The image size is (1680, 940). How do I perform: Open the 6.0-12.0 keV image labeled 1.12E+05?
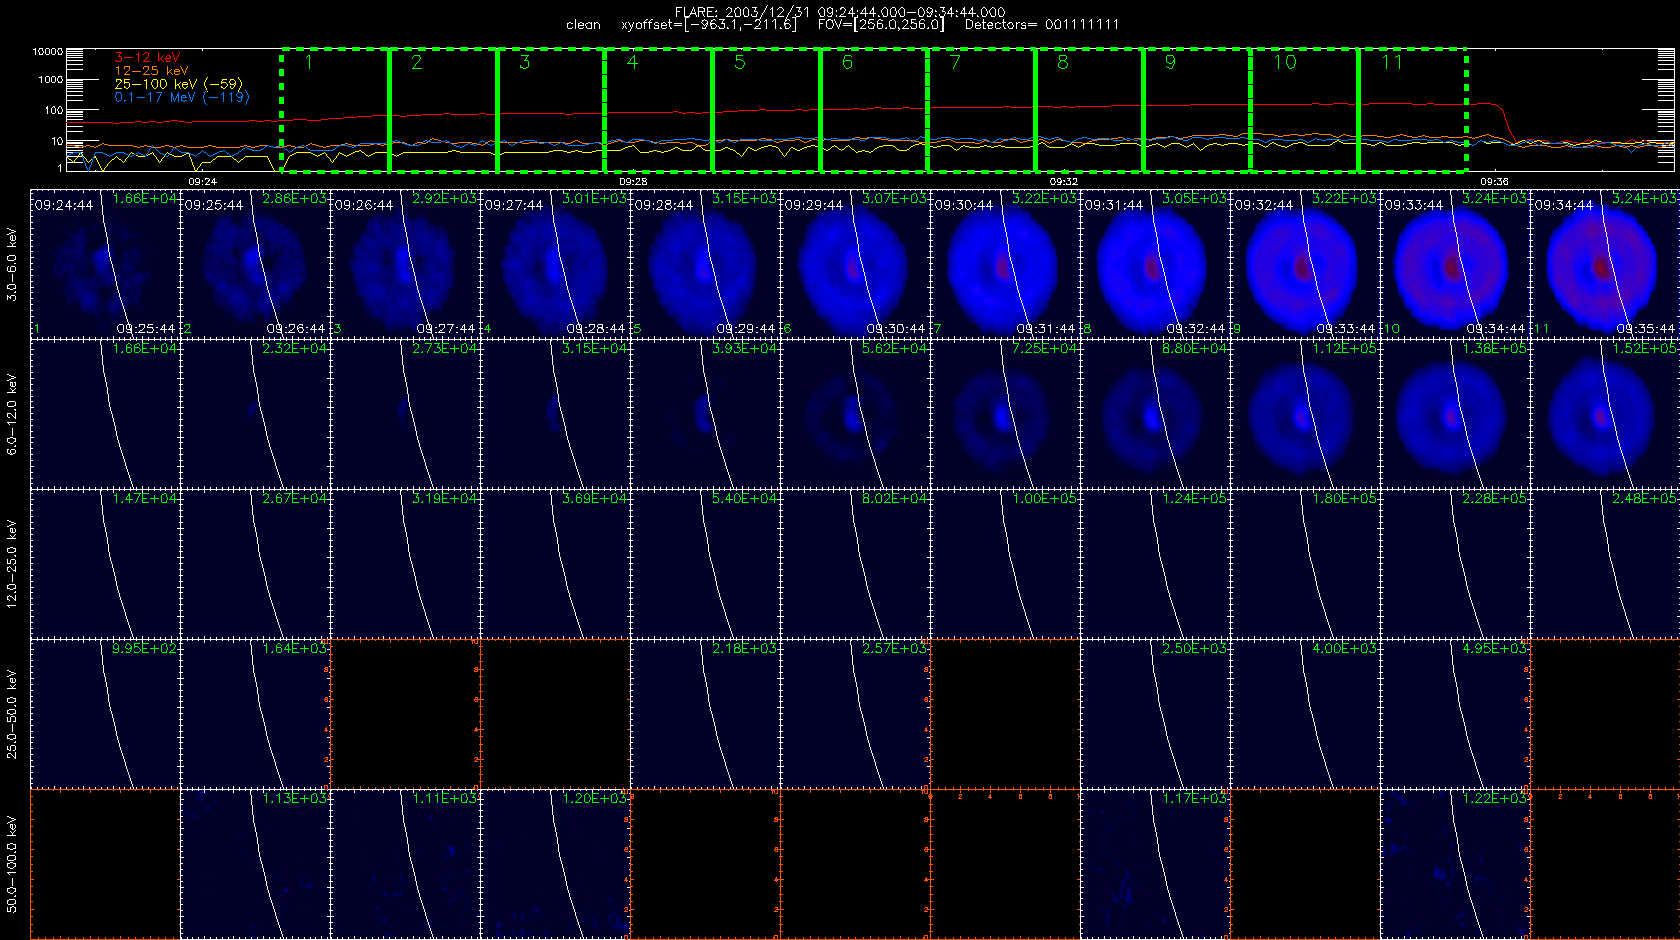tap(1305, 414)
